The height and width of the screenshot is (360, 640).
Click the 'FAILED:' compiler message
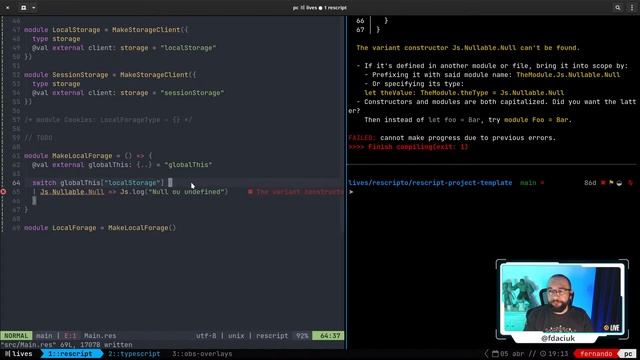362,138
